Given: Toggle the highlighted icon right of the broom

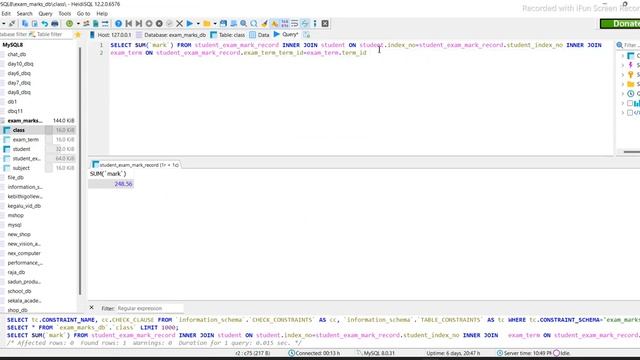Looking at the screenshot, I should click(x=274, y=24).
